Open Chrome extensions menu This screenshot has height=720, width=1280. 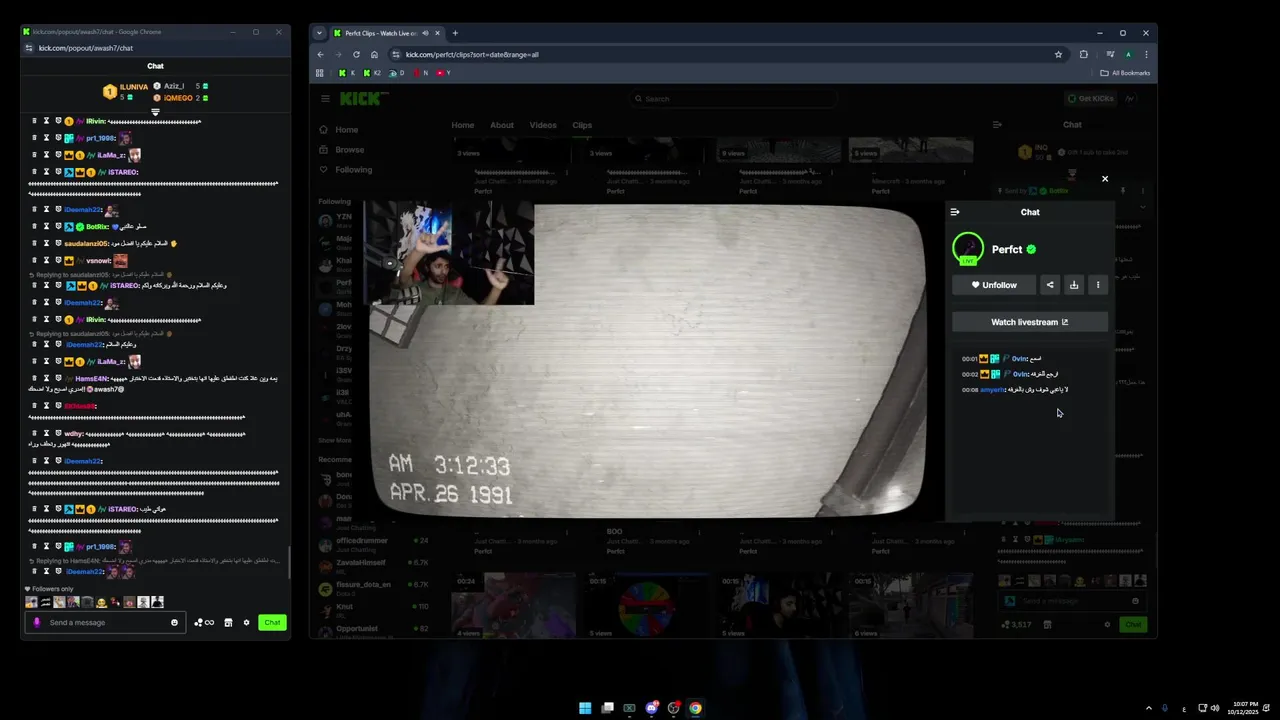click(x=1084, y=54)
